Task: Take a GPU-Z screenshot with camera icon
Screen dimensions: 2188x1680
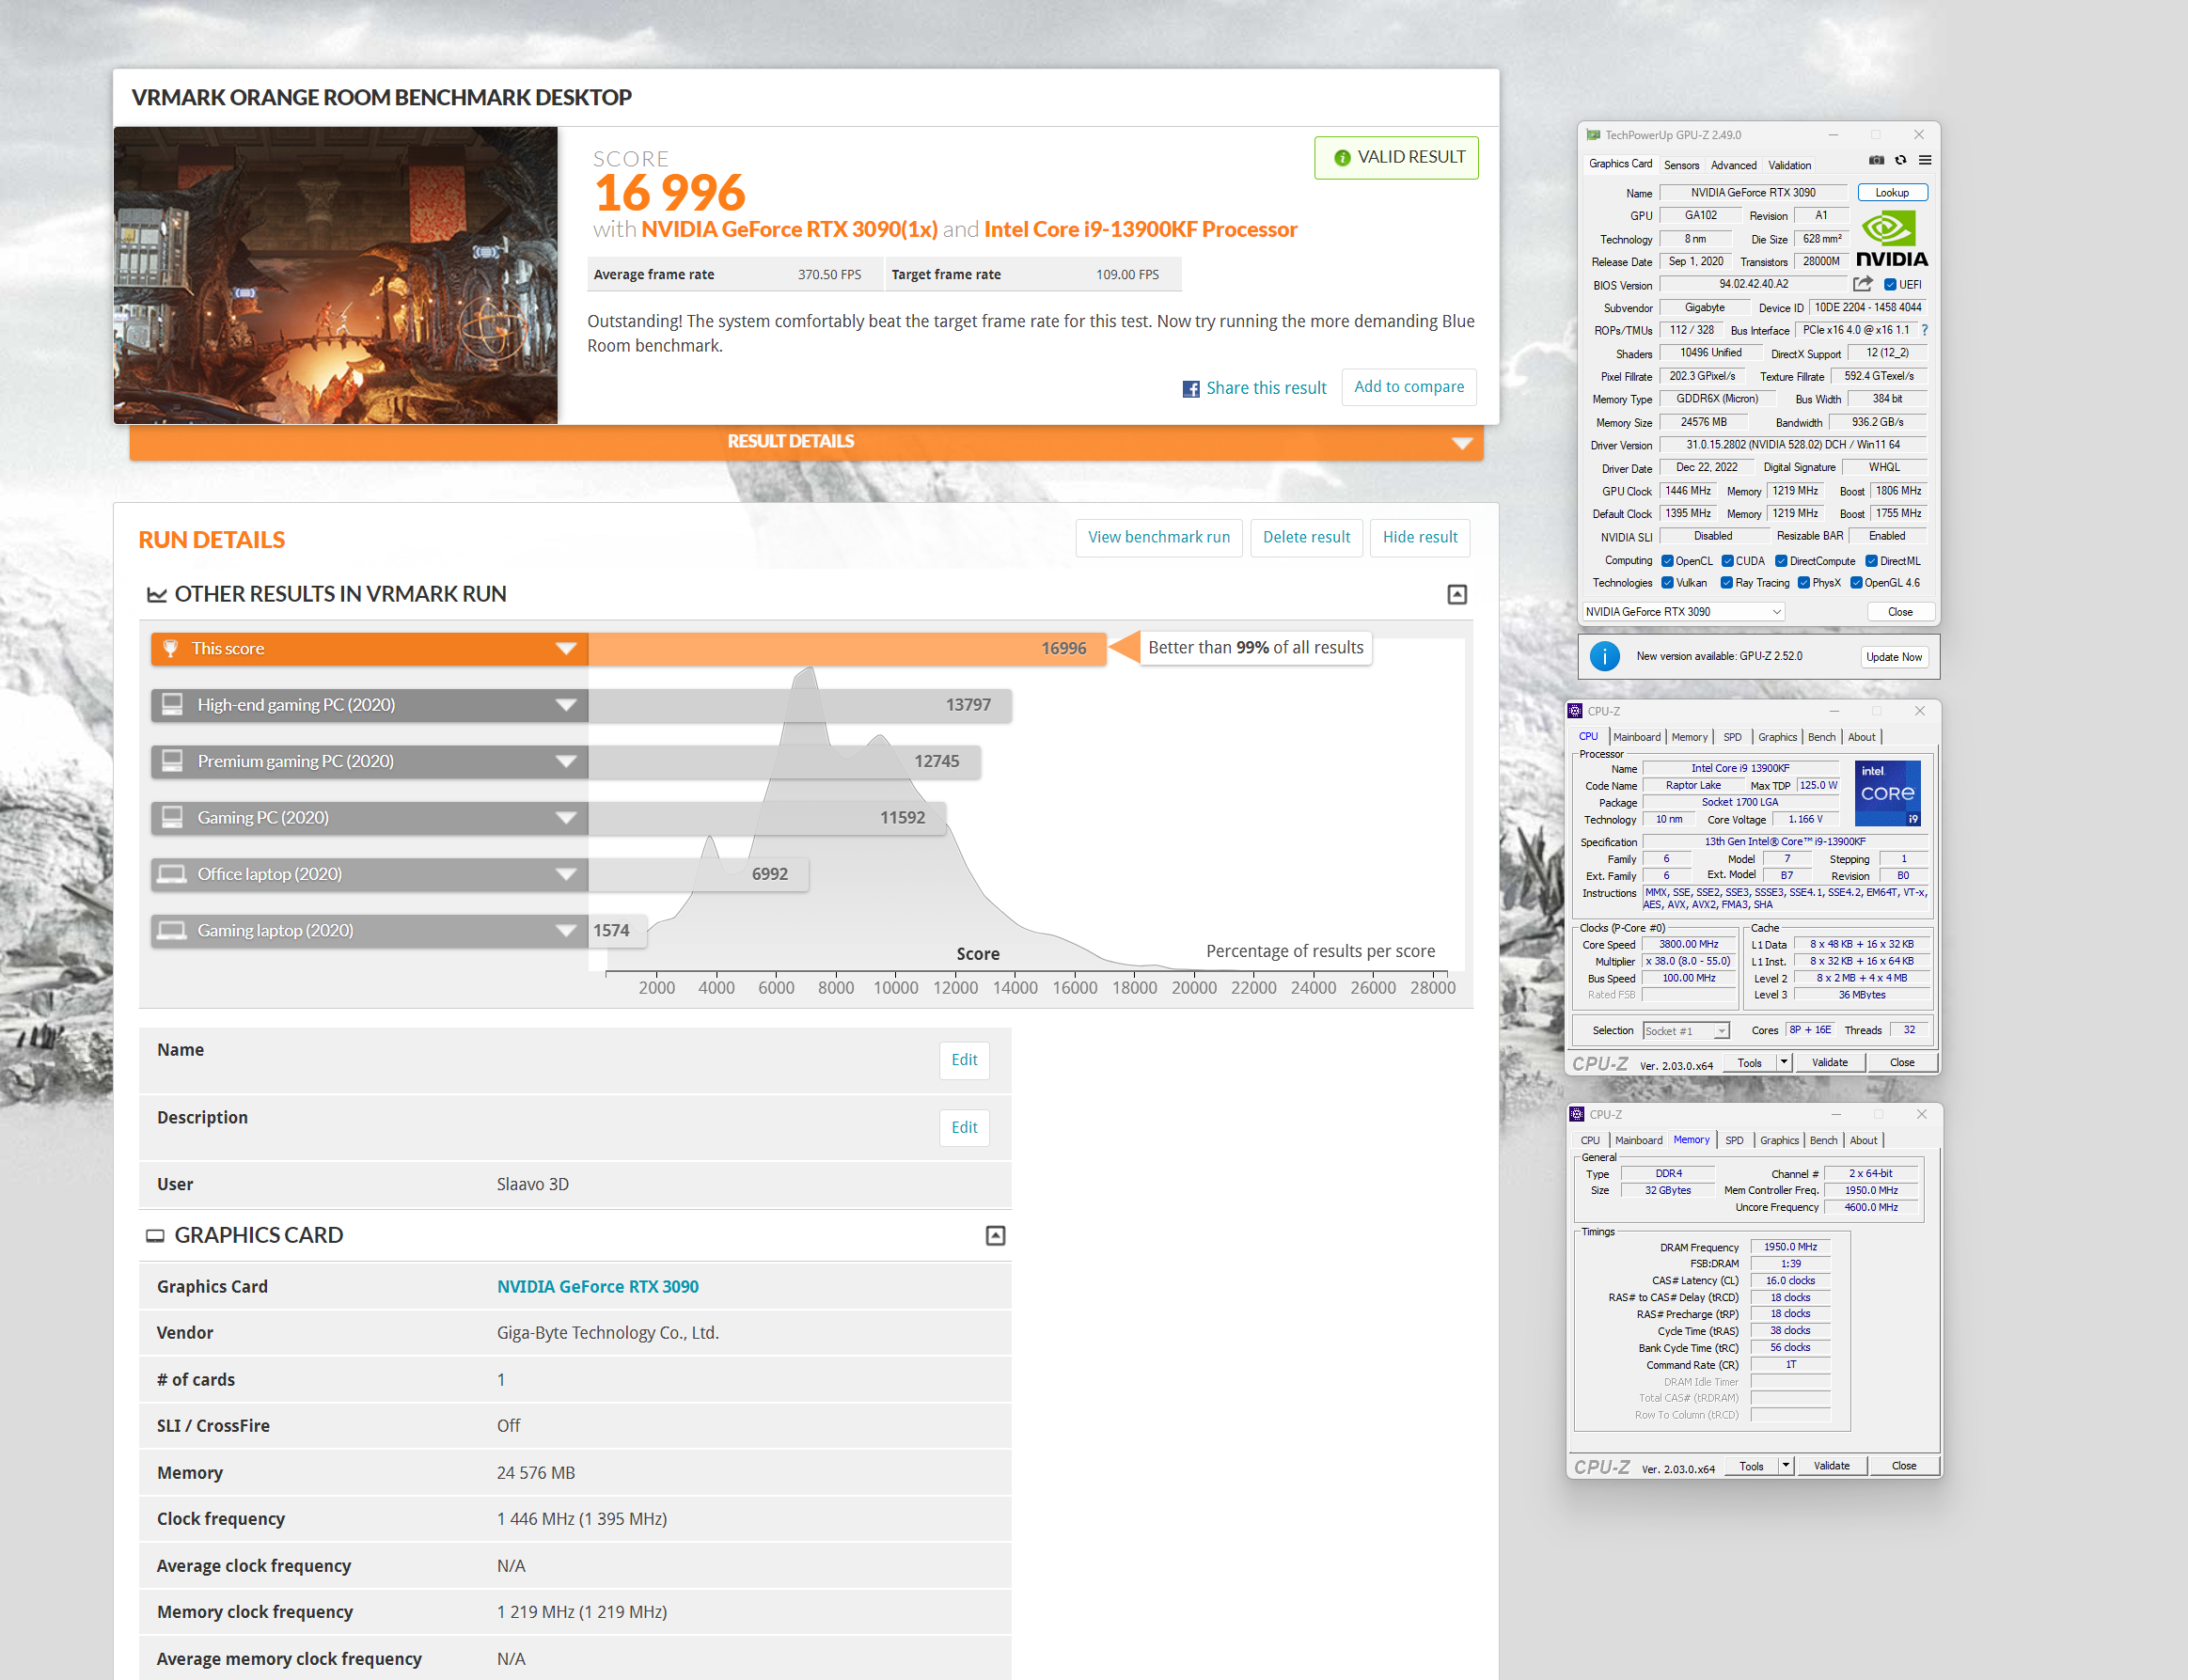Action: 1876,160
